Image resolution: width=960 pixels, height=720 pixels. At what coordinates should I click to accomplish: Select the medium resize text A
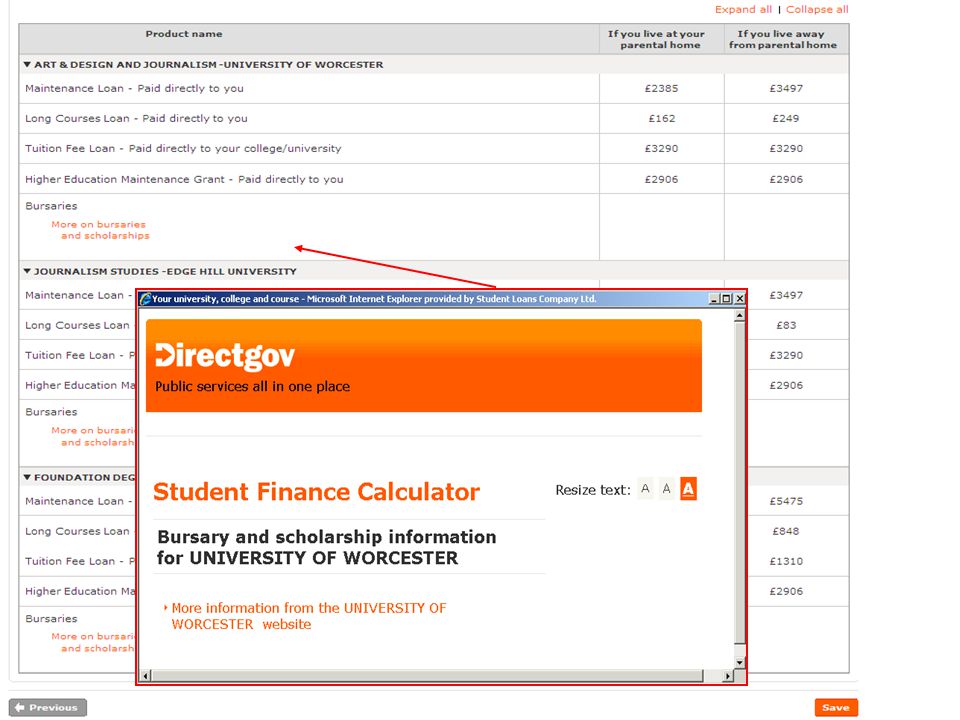(x=667, y=489)
